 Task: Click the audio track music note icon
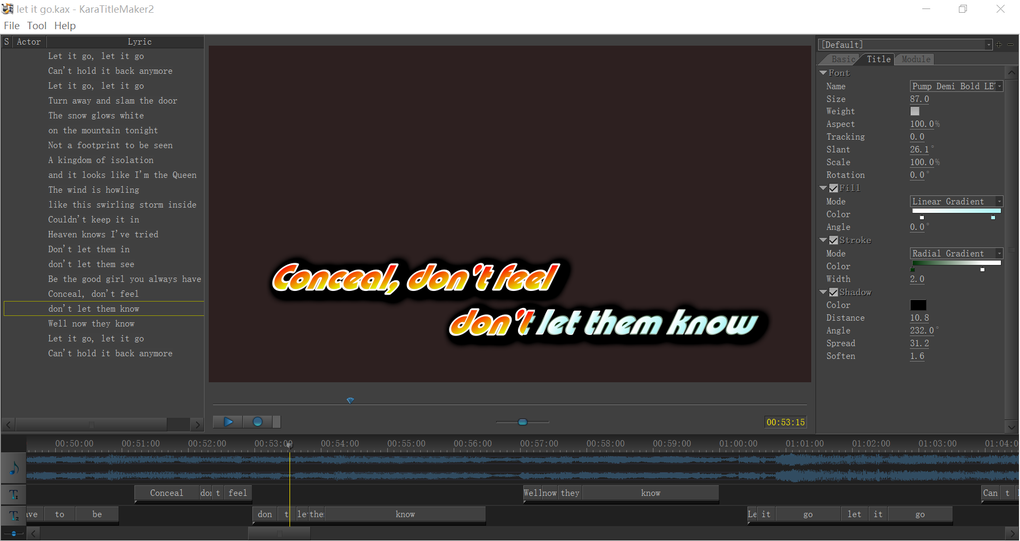14,468
